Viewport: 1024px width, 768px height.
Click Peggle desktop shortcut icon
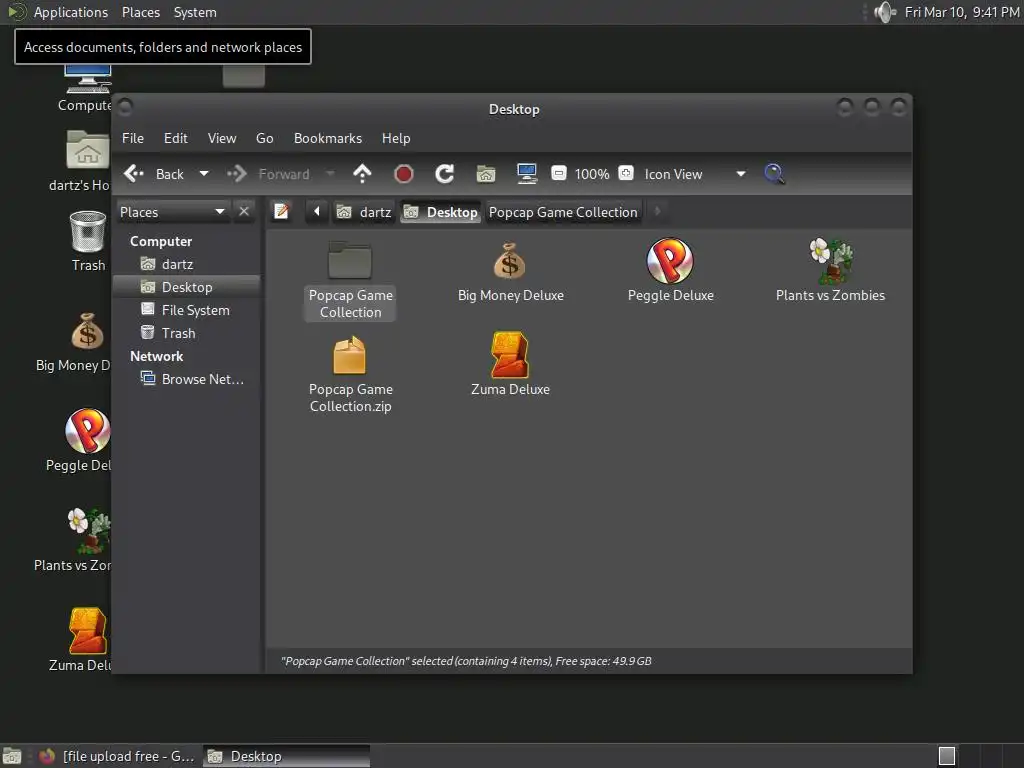coord(88,431)
